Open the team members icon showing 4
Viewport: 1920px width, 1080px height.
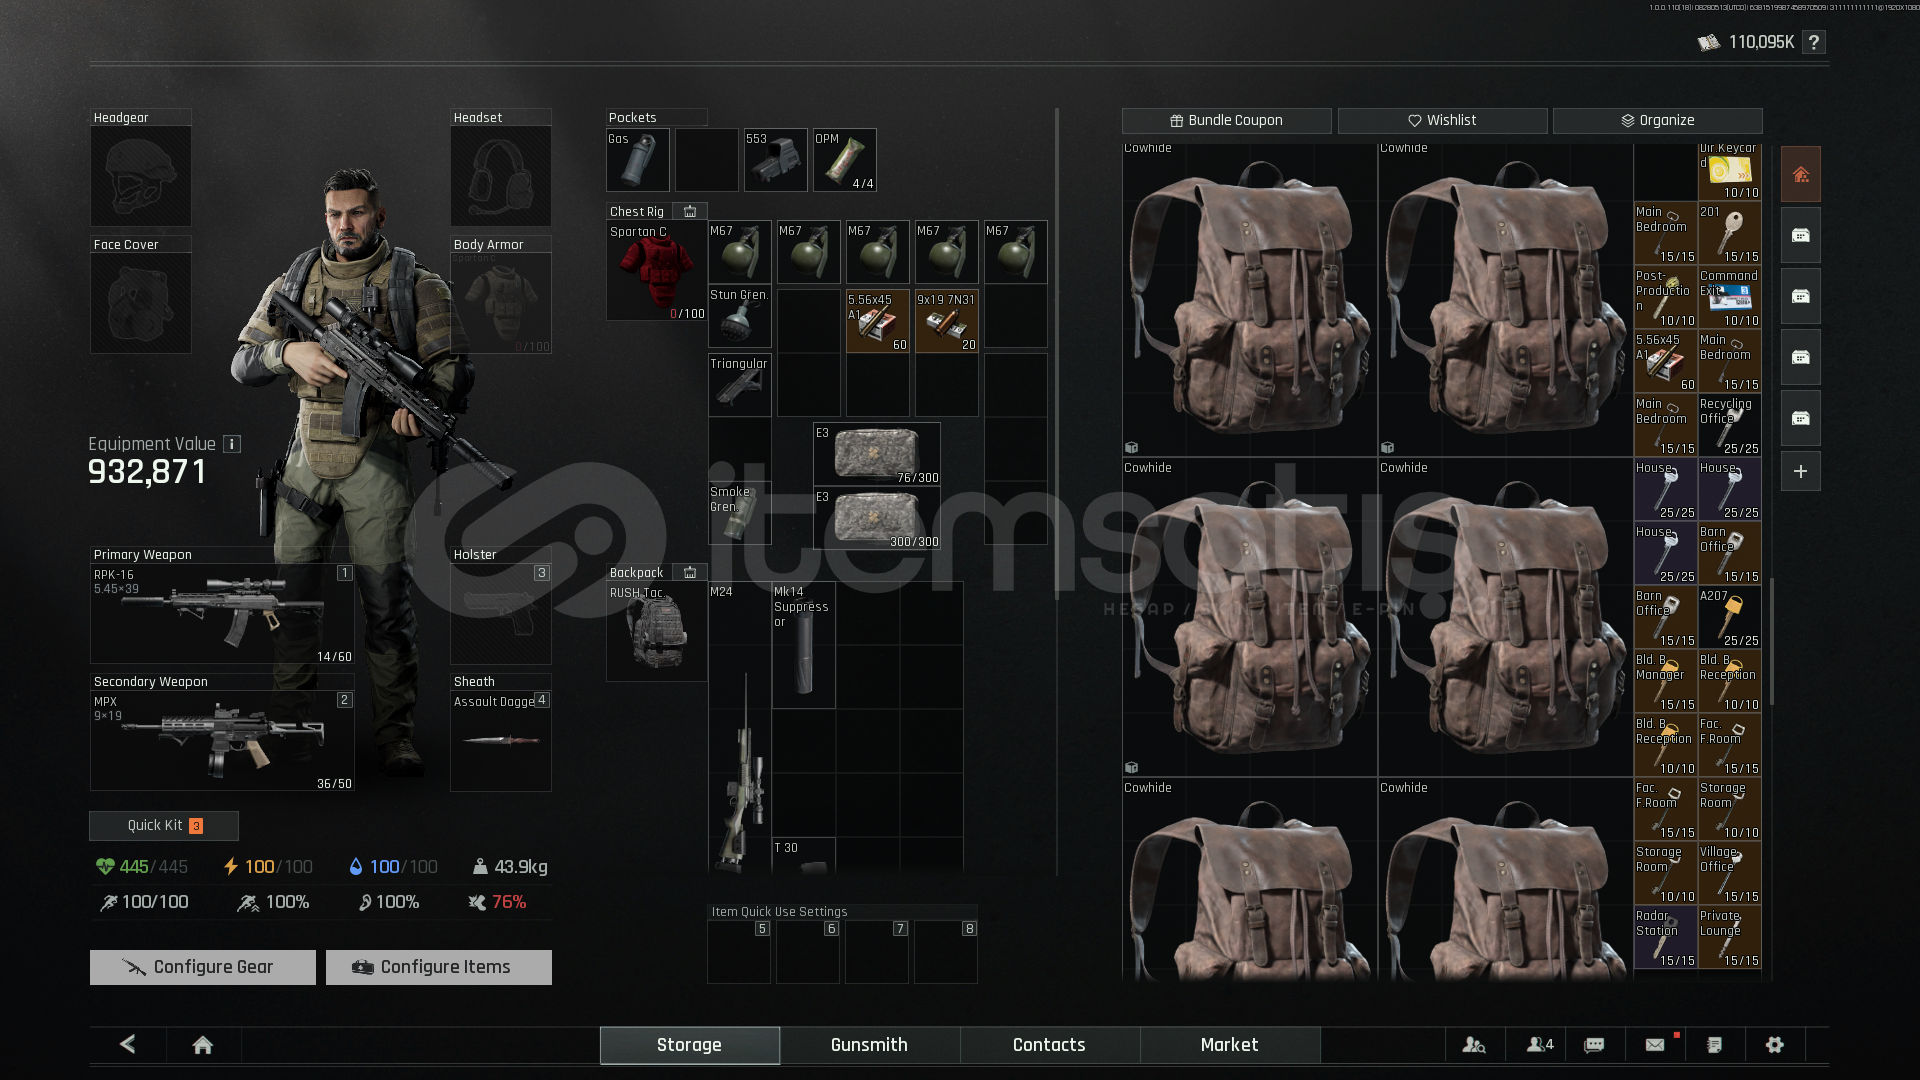[x=1540, y=1044]
